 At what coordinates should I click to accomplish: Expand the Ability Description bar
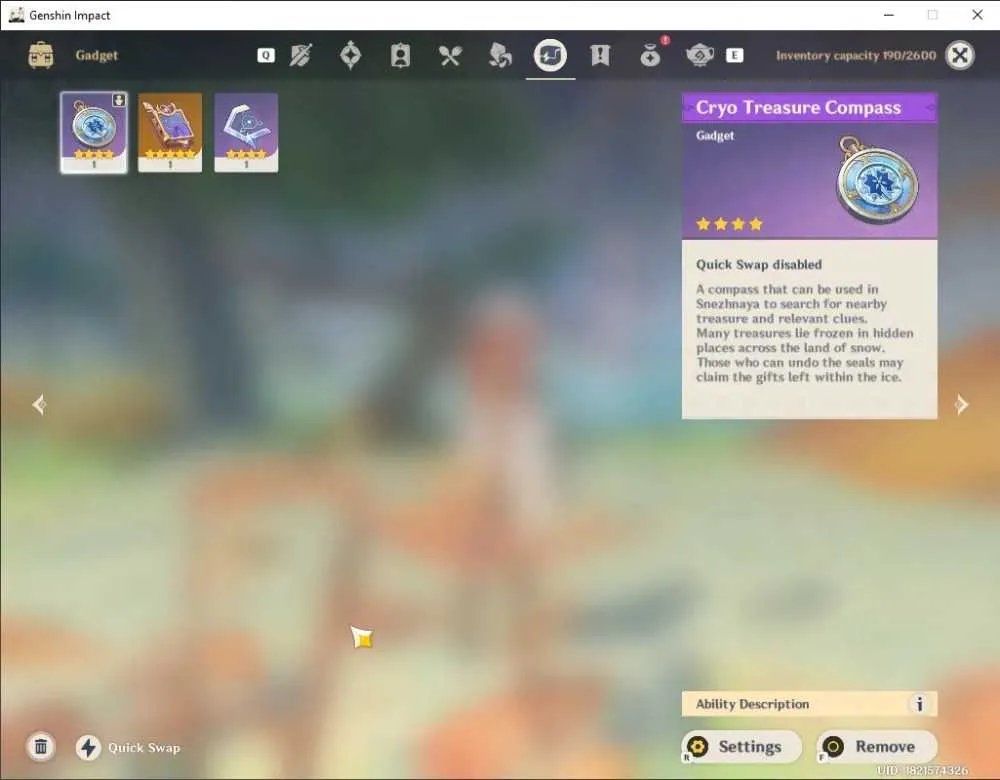pos(809,704)
